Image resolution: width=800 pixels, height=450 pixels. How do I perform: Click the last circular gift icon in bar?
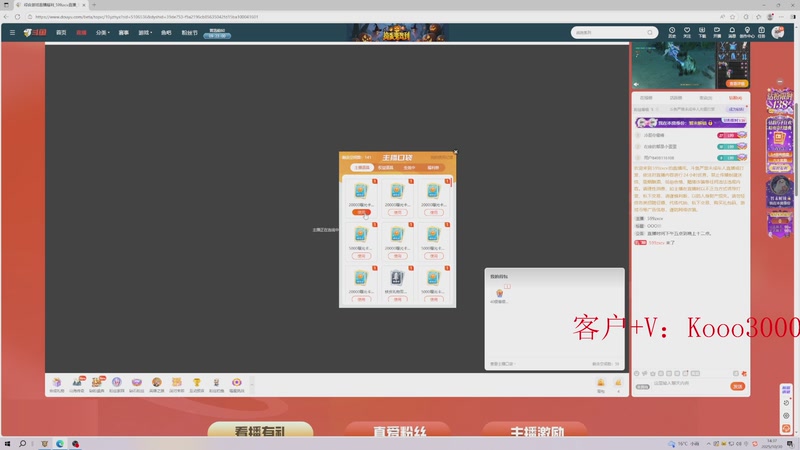point(237,384)
